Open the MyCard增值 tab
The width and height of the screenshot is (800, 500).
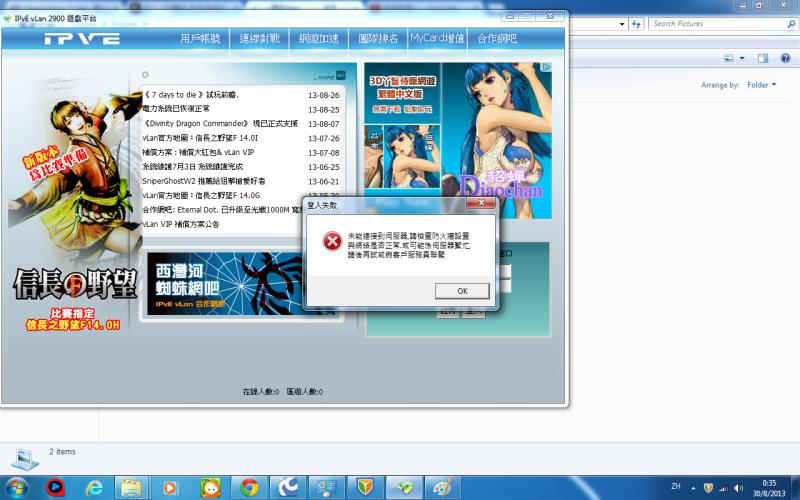click(x=437, y=39)
